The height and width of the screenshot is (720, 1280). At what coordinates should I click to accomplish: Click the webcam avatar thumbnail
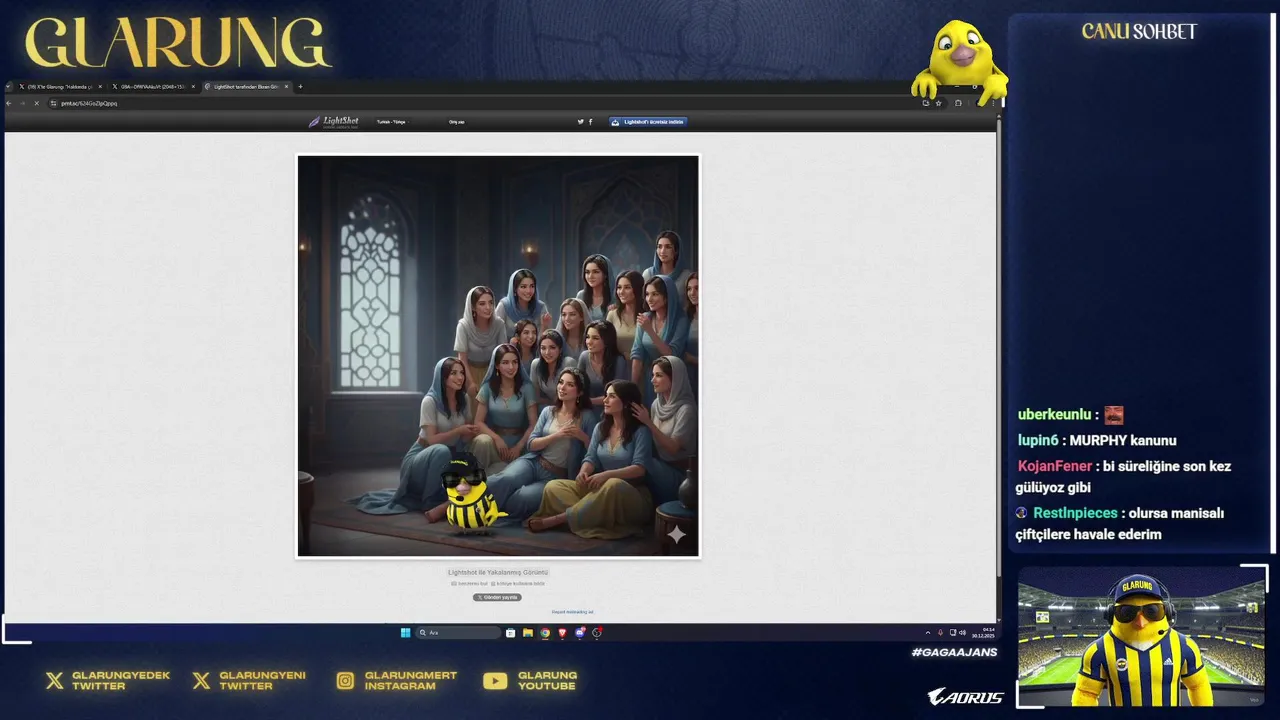pyautogui.click(x=1139, y=637)
